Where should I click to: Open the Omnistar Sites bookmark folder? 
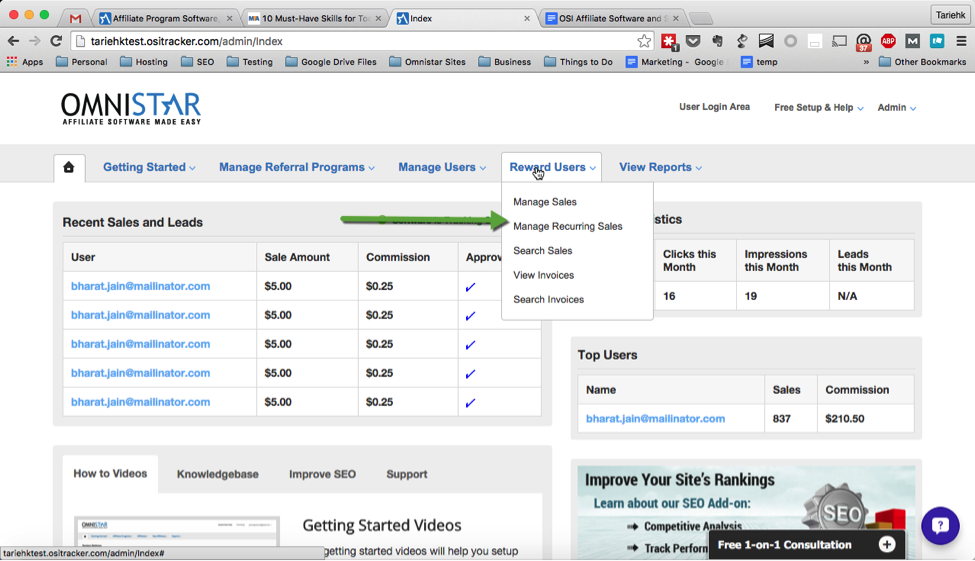pos(427,62)
